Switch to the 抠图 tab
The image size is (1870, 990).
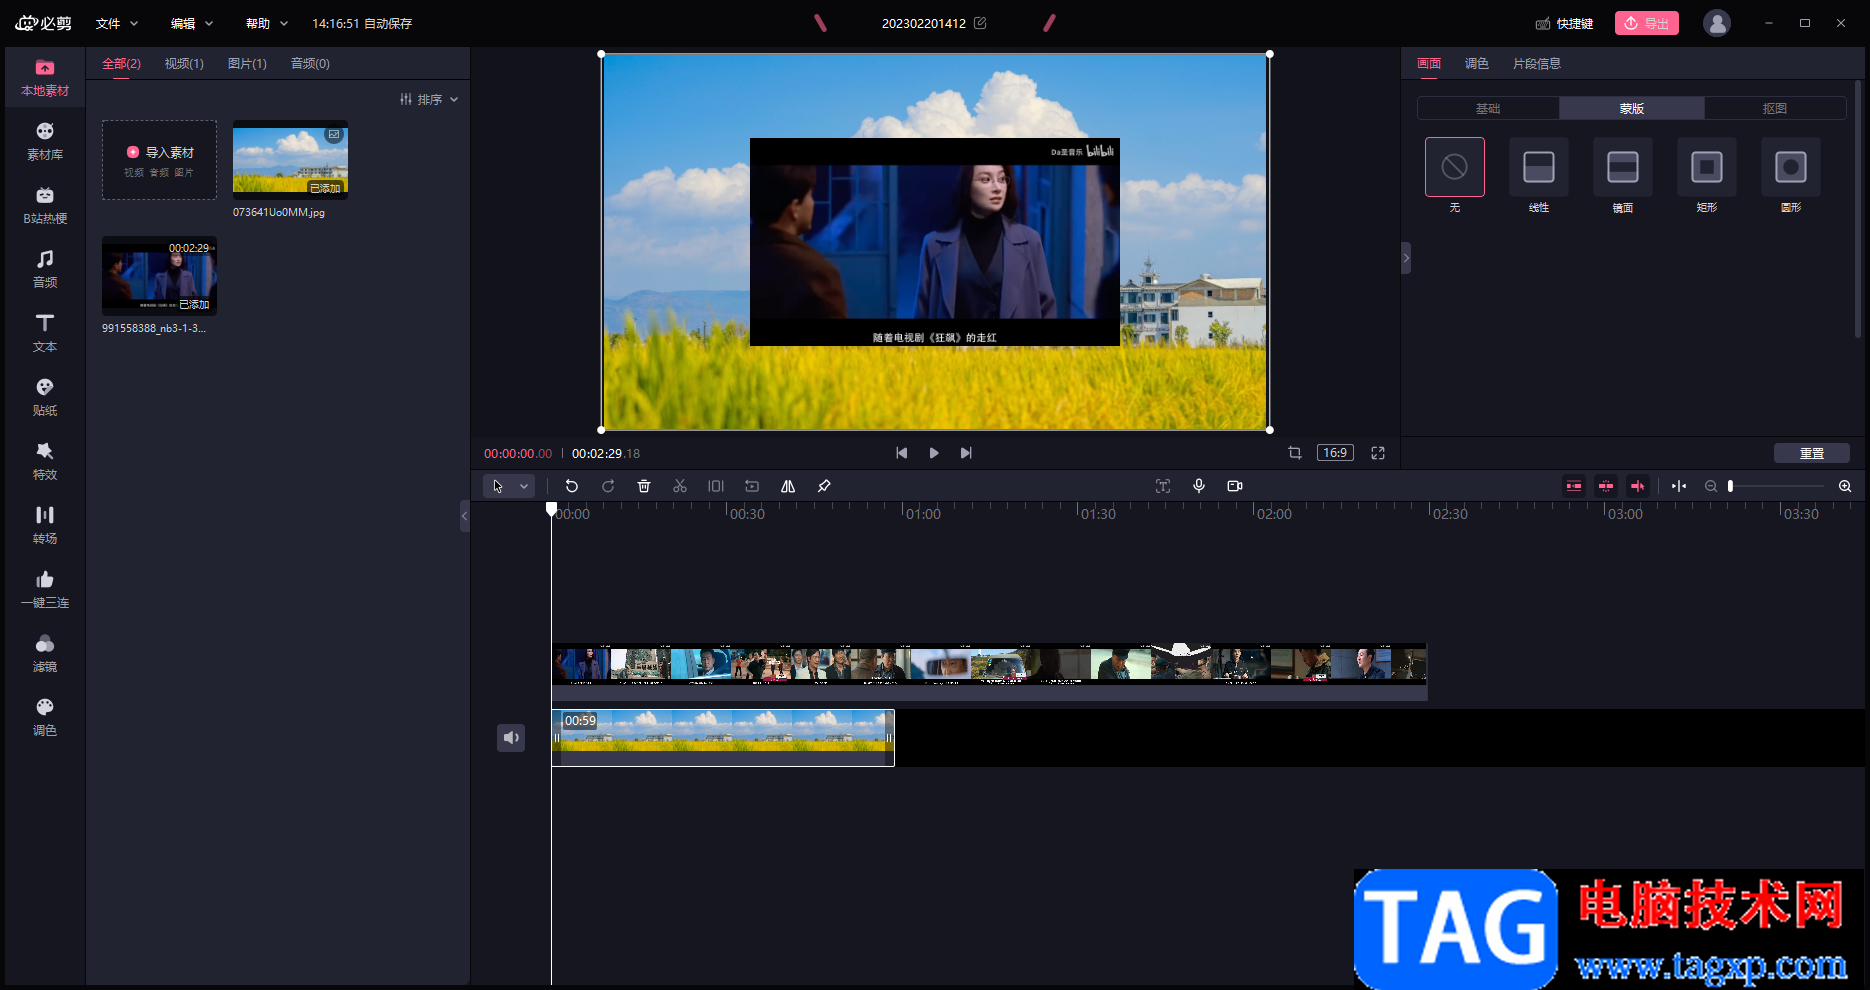point(1774,108)
